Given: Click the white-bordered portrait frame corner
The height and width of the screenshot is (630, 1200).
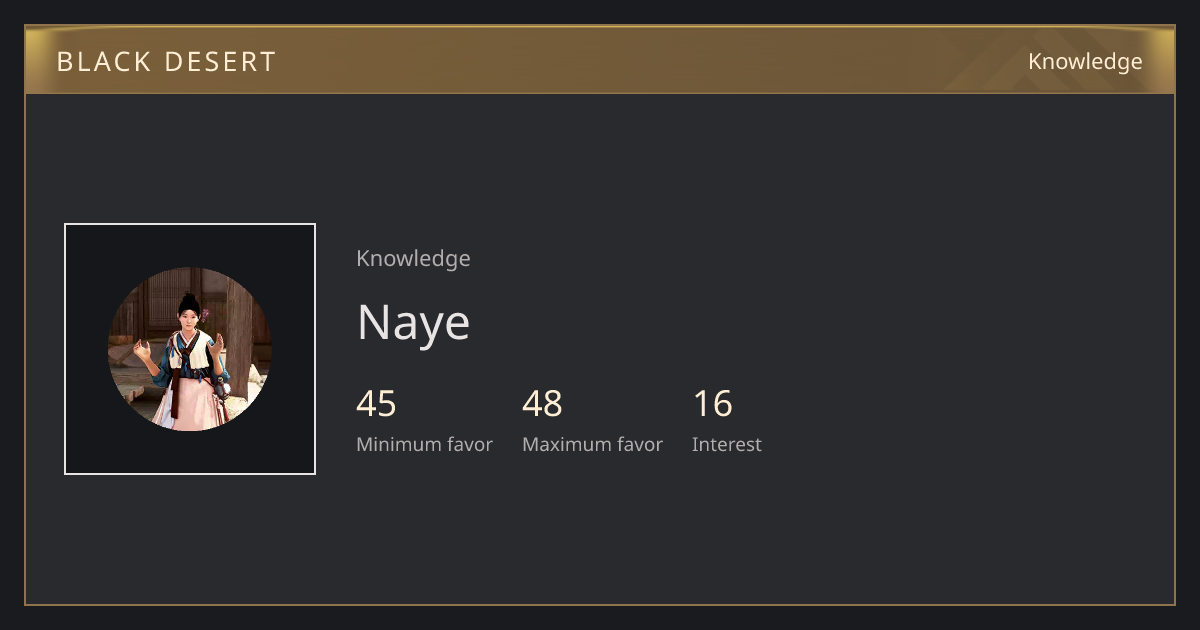Looking at the screenshot, I should click(67, 226).
